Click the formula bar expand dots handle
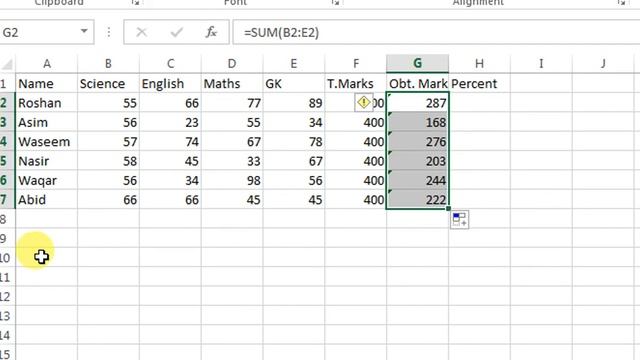Viewport: 640px width, 360px height. coord(109,32)
